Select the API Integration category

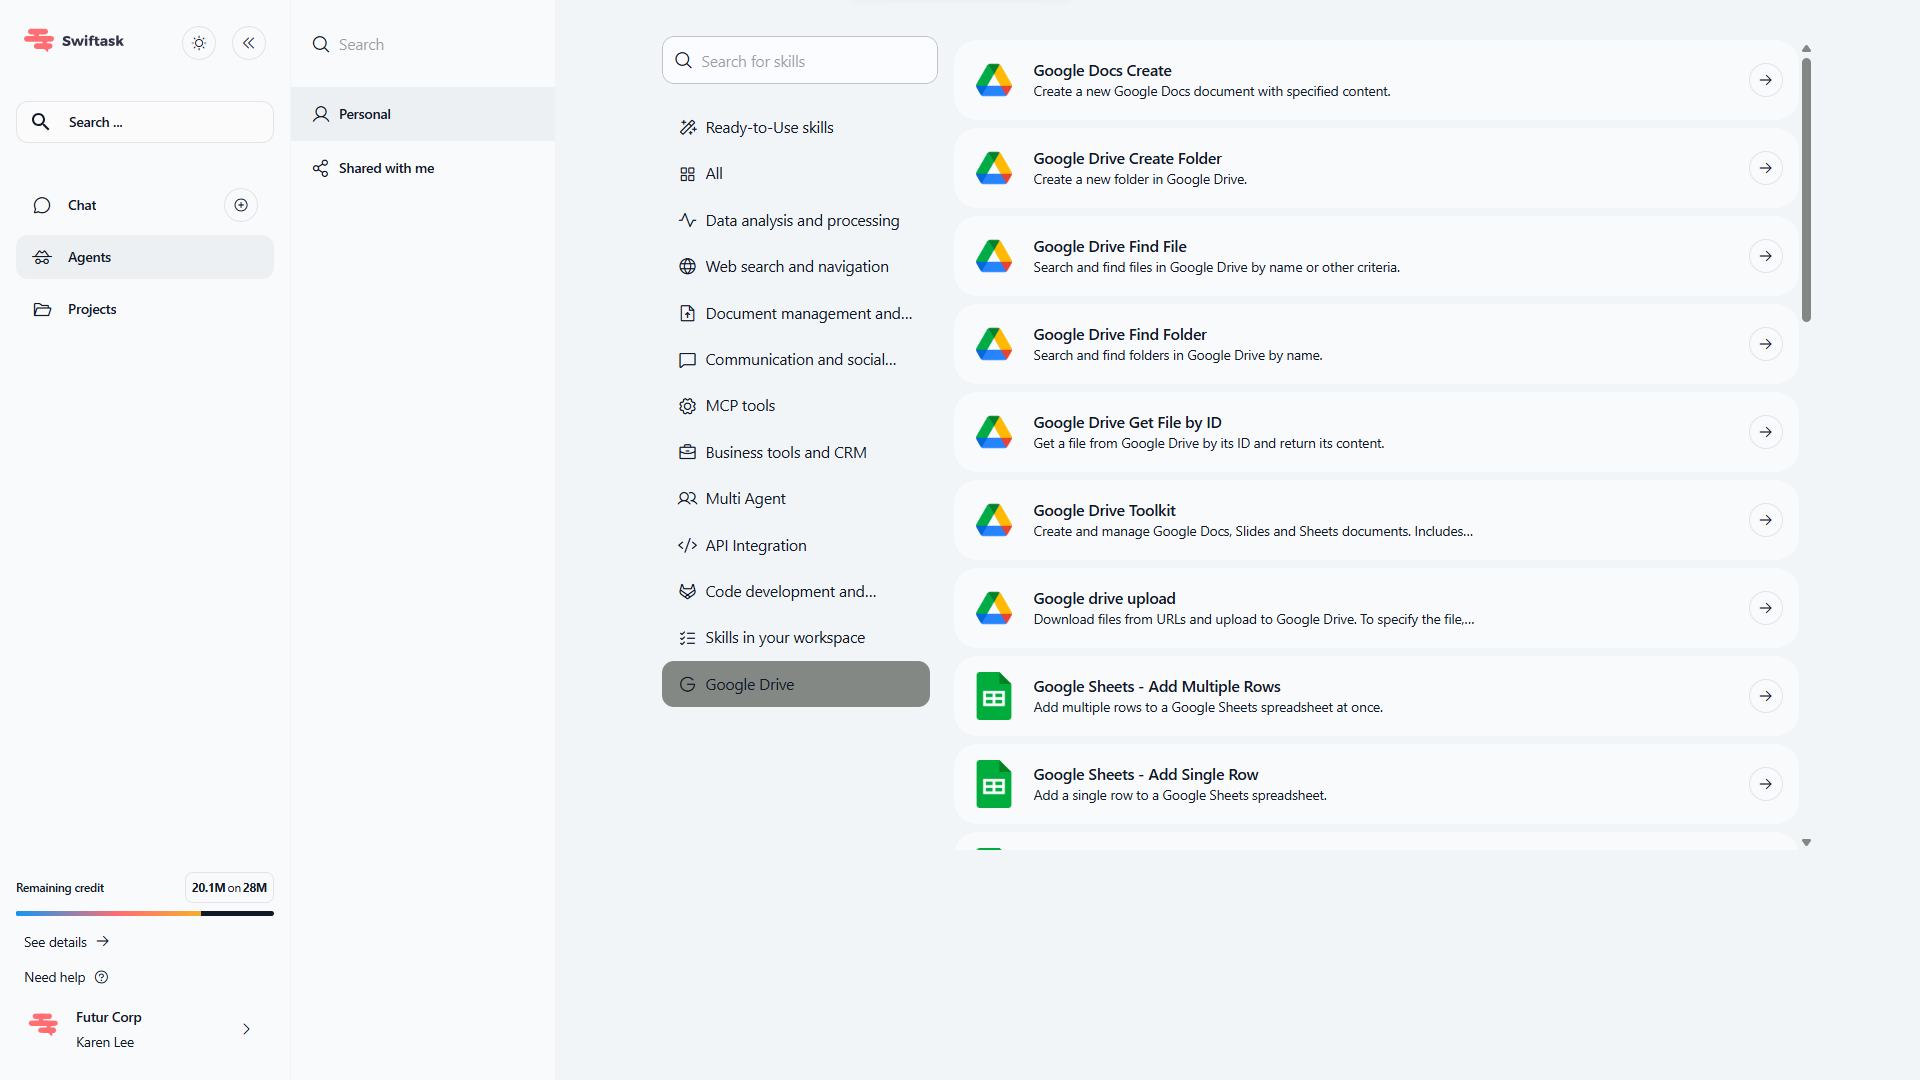click(x=755, y=546)
